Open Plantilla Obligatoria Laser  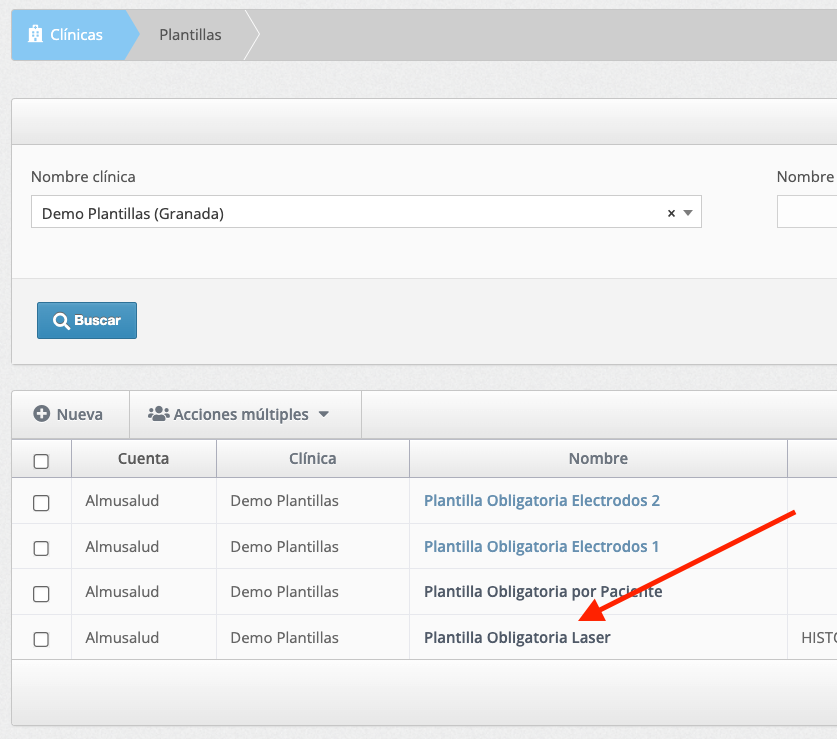(517, 638)
